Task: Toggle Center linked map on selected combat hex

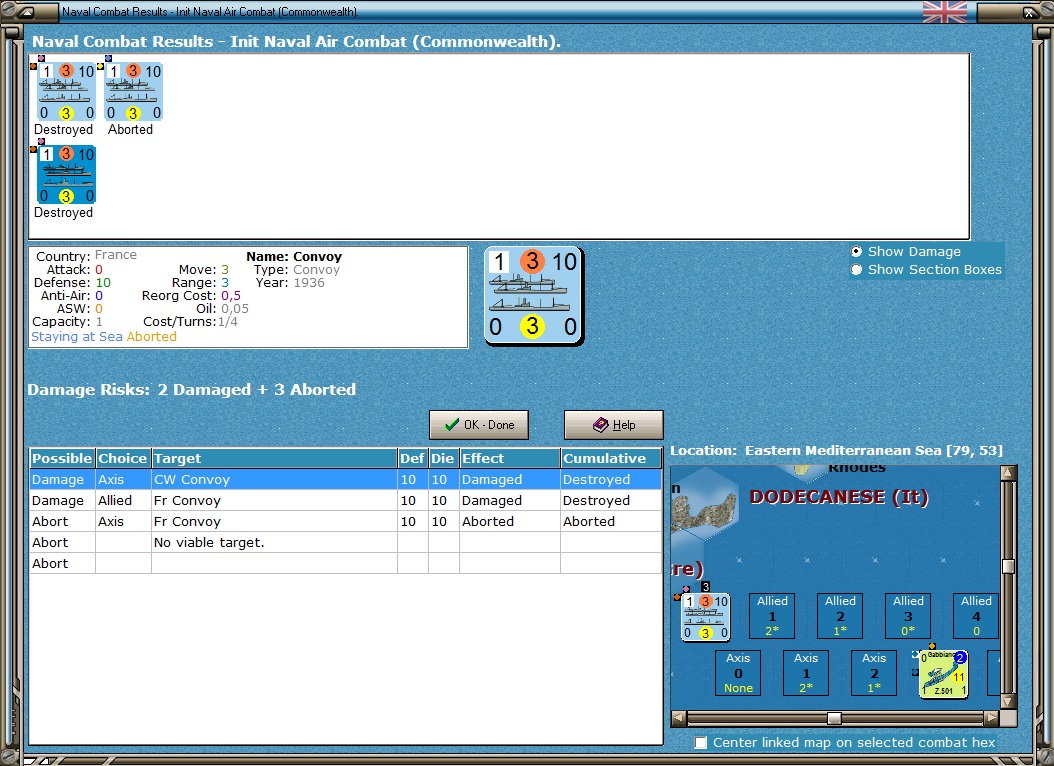Action: [701, 742]
